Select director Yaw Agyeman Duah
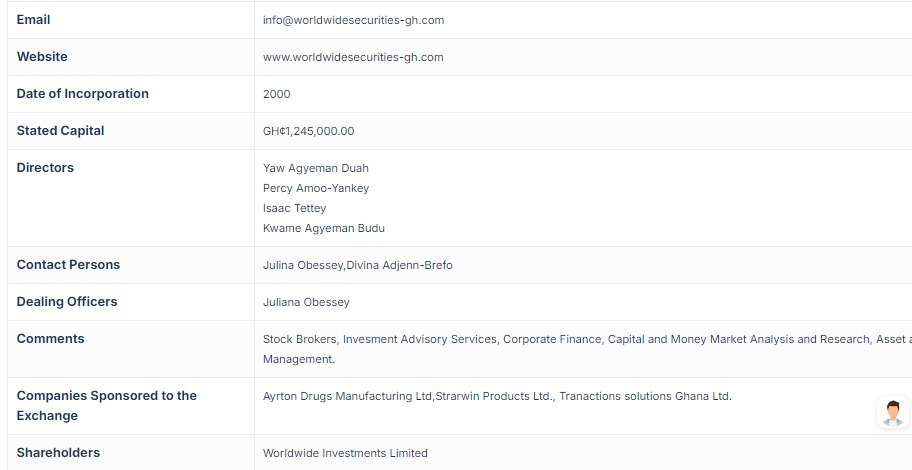 (315, 168)
